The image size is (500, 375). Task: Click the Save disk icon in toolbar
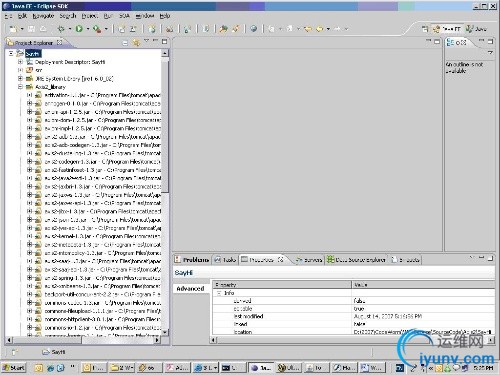tap(31, 29)
